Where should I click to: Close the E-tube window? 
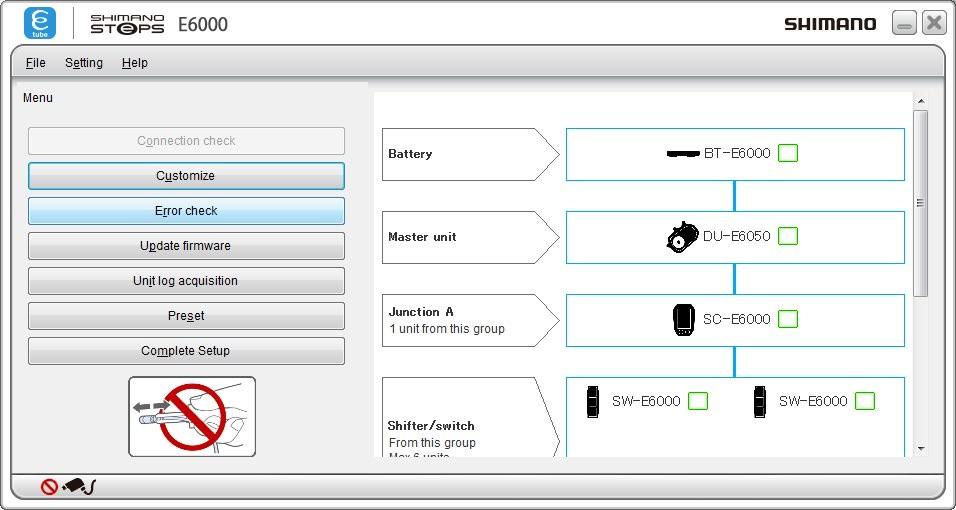[934, 23]
